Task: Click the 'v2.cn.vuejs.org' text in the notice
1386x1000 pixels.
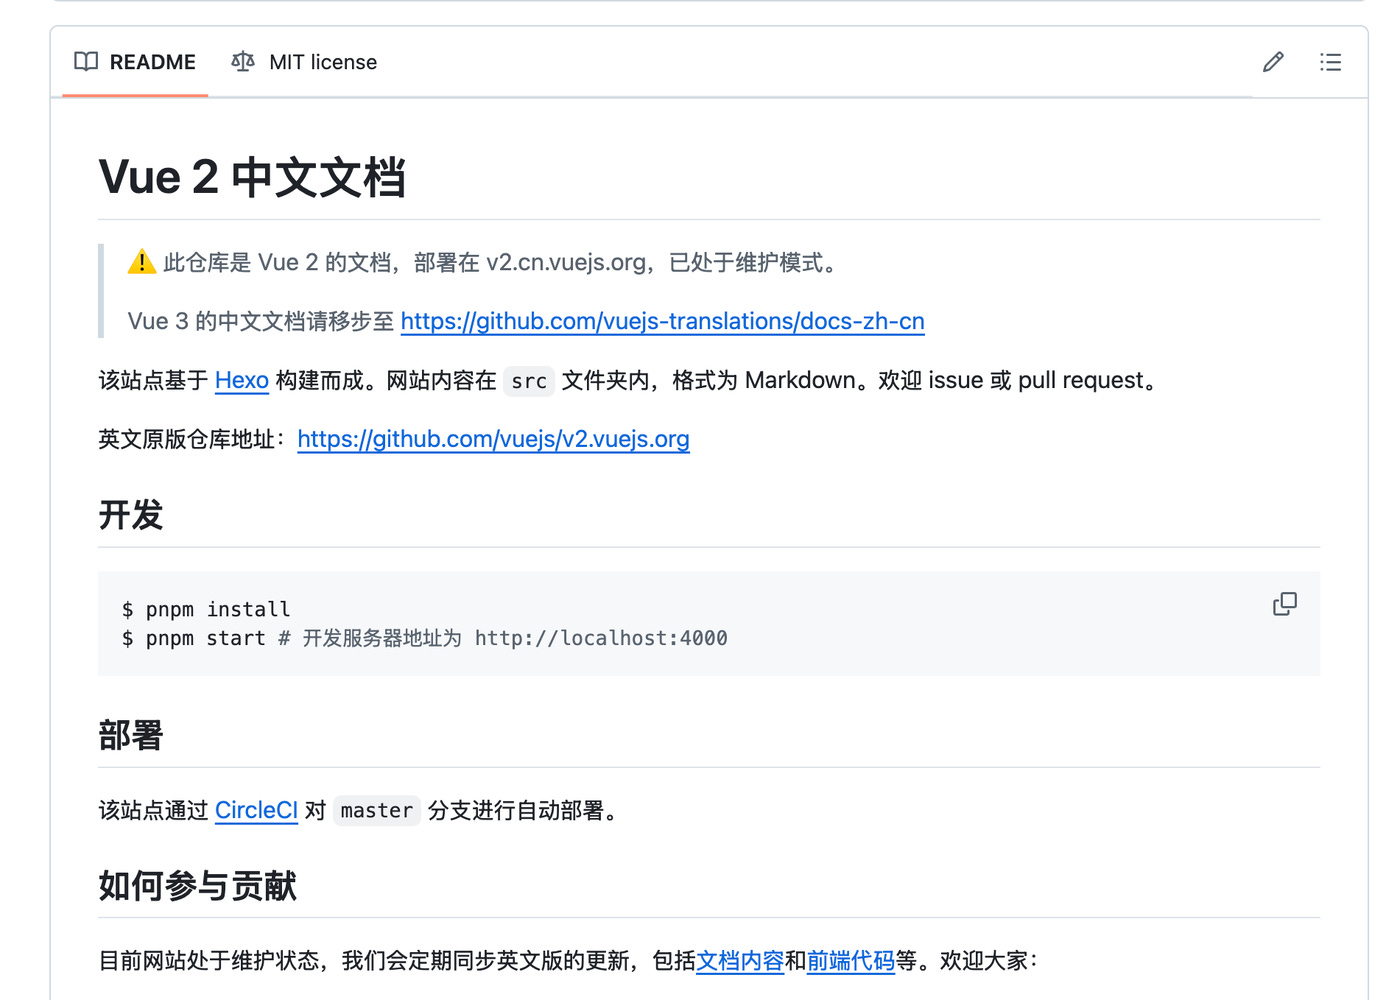Action: pyautogui.click(x=567, y=262)
